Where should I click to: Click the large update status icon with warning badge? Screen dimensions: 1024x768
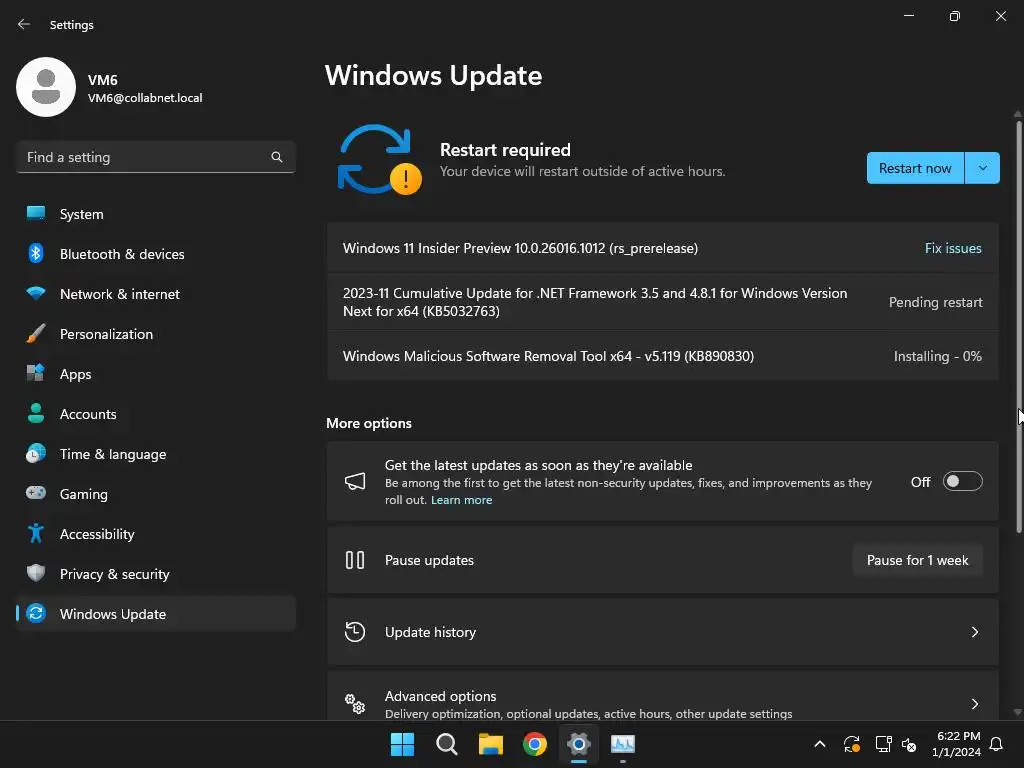(380, 159)
